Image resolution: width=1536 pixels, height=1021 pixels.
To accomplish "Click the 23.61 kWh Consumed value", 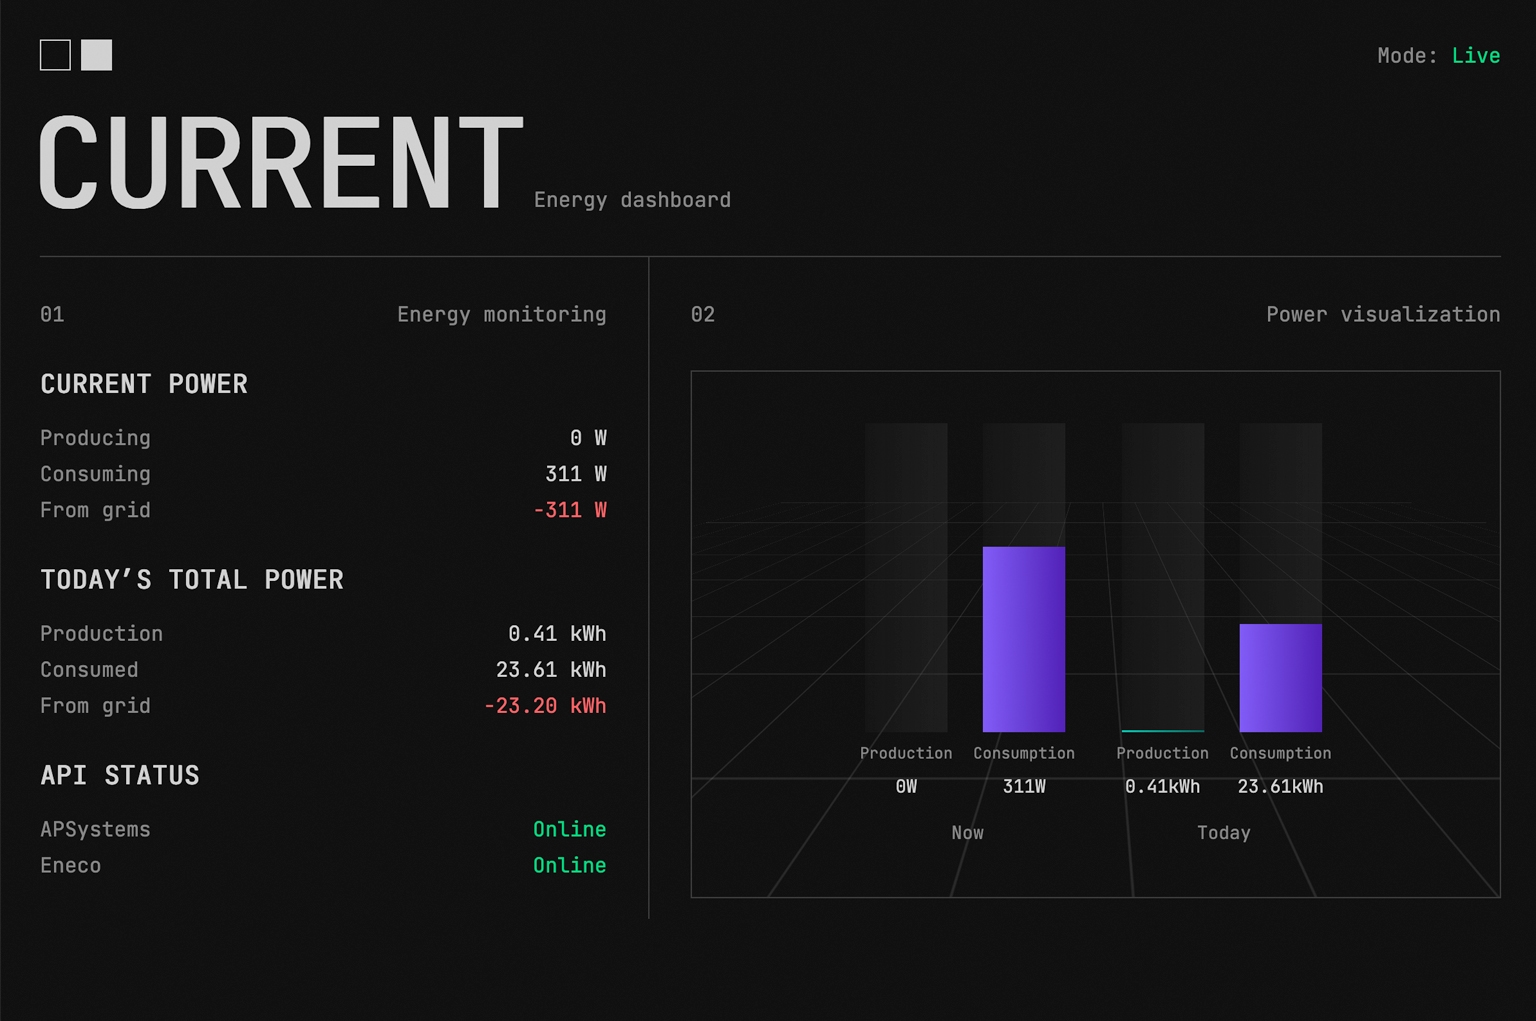I will [551, 670].
